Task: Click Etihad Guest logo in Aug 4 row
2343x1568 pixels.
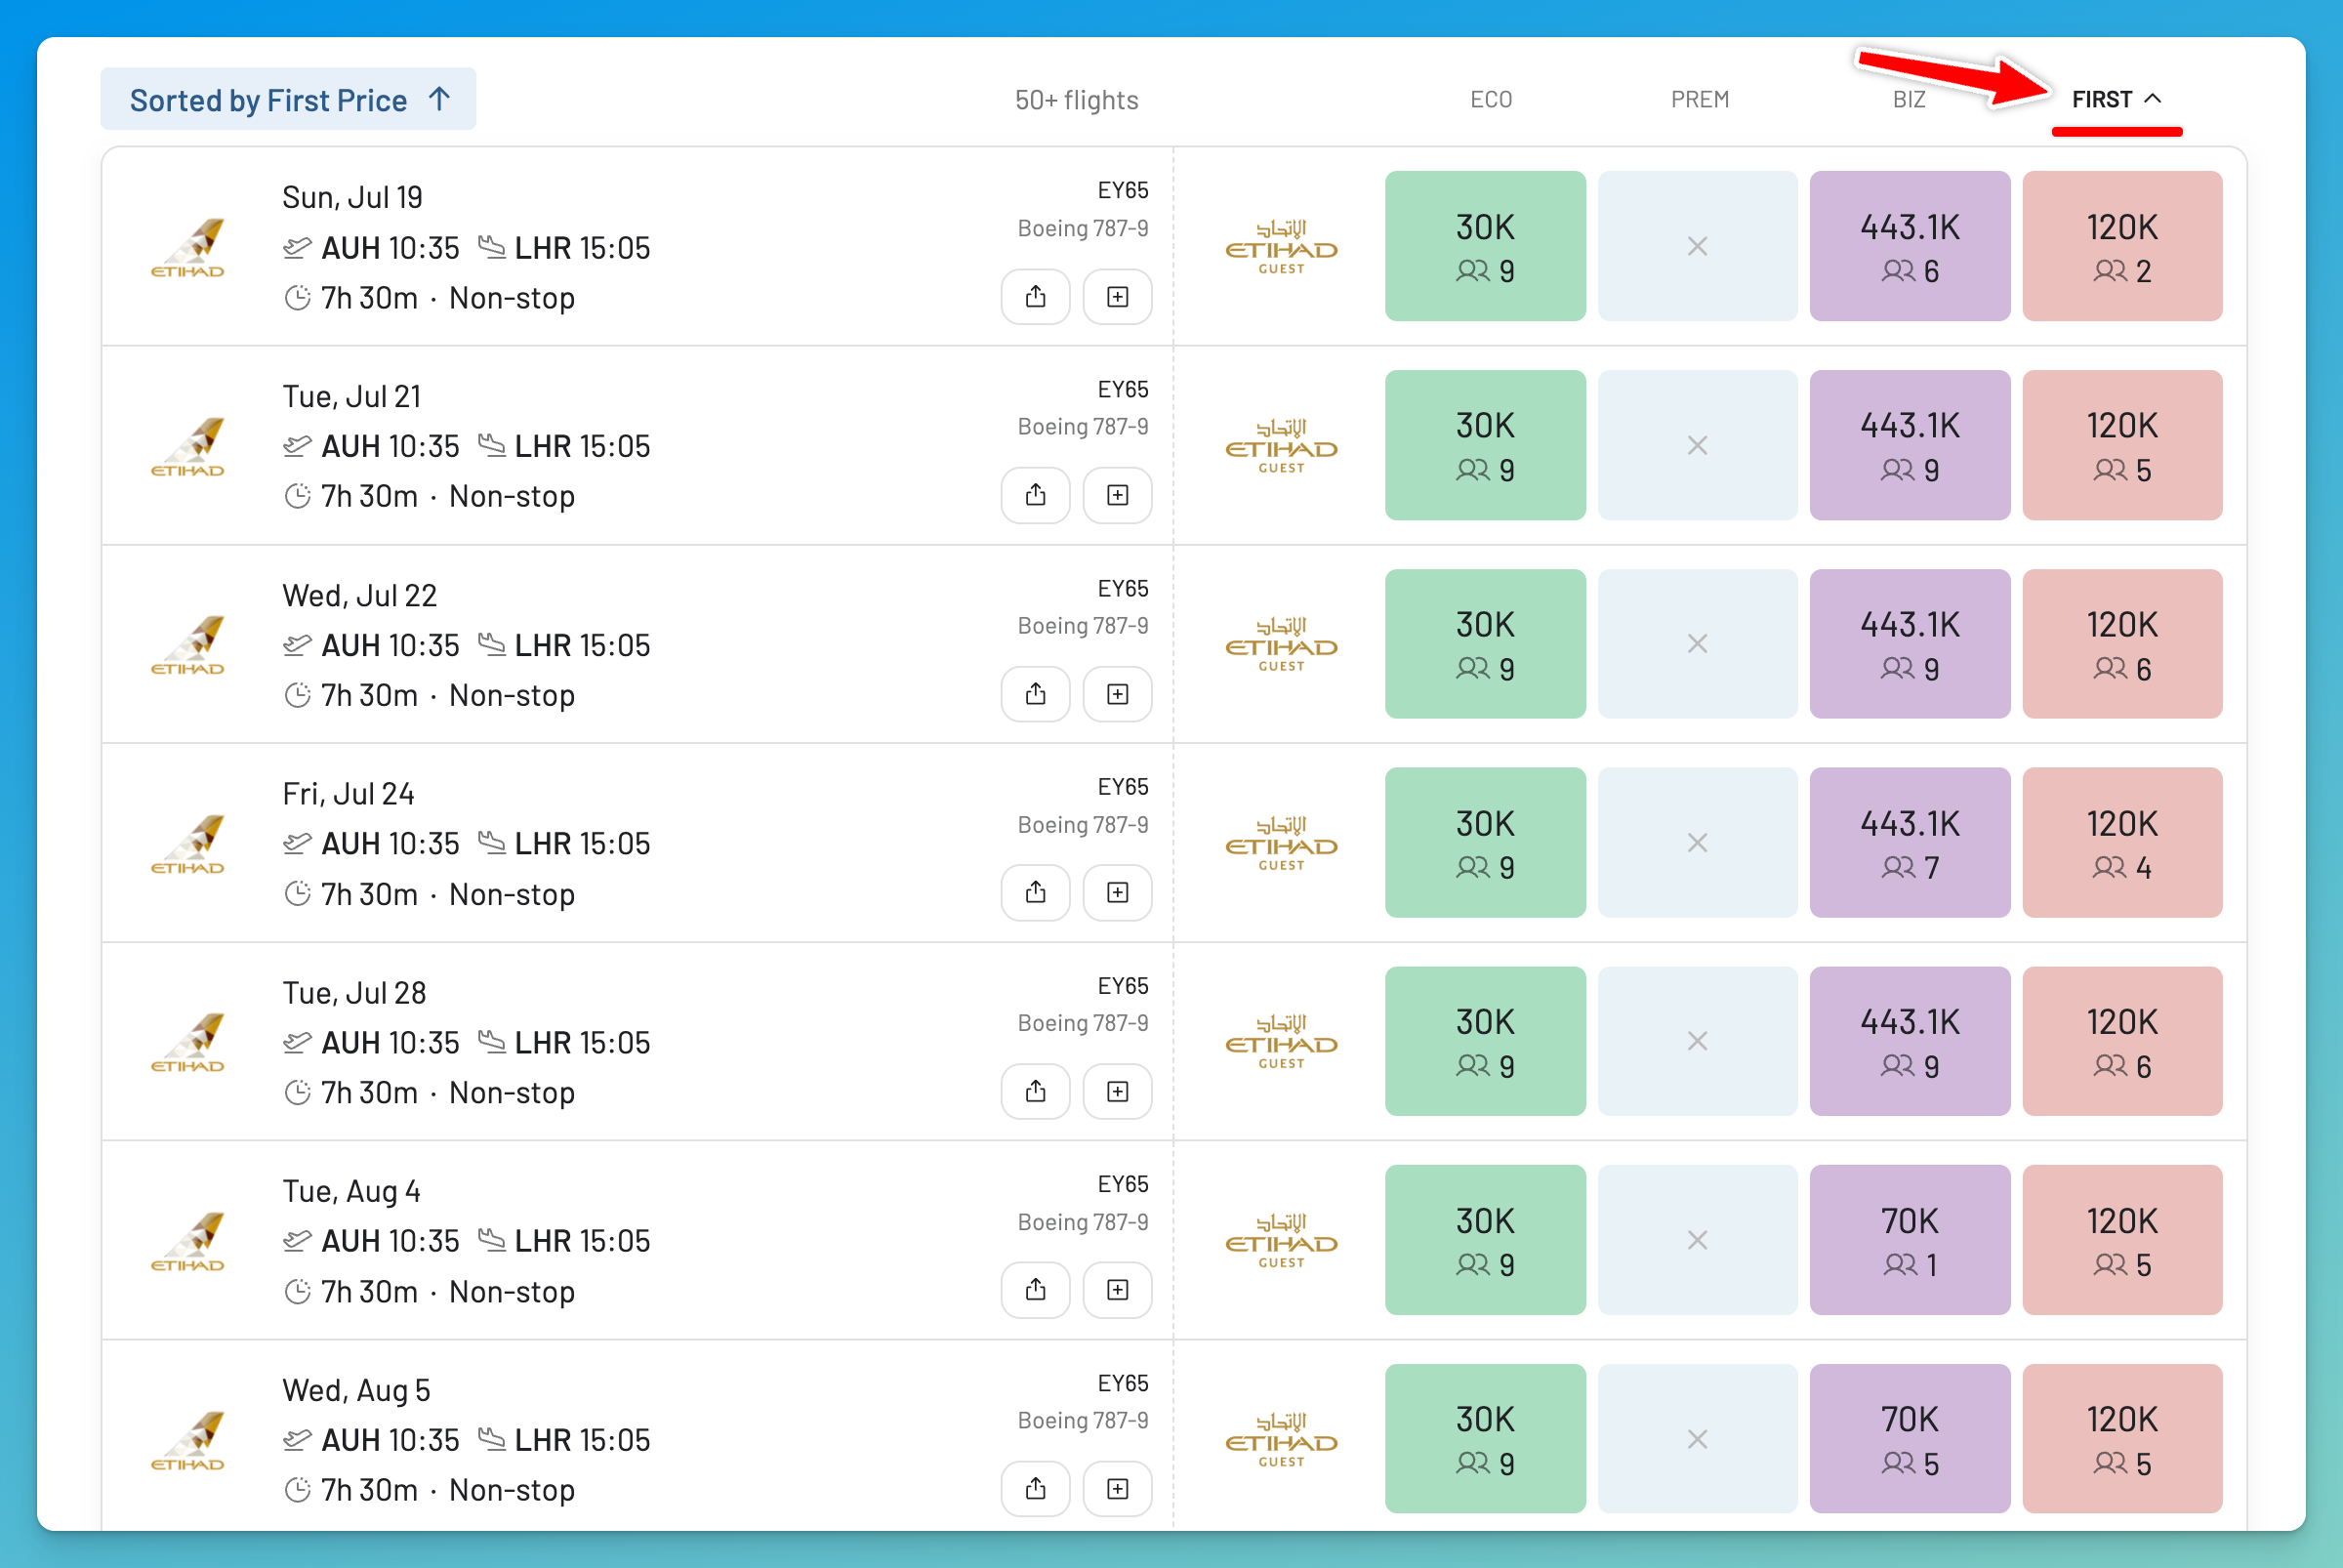Action: click(1281, 1241)
